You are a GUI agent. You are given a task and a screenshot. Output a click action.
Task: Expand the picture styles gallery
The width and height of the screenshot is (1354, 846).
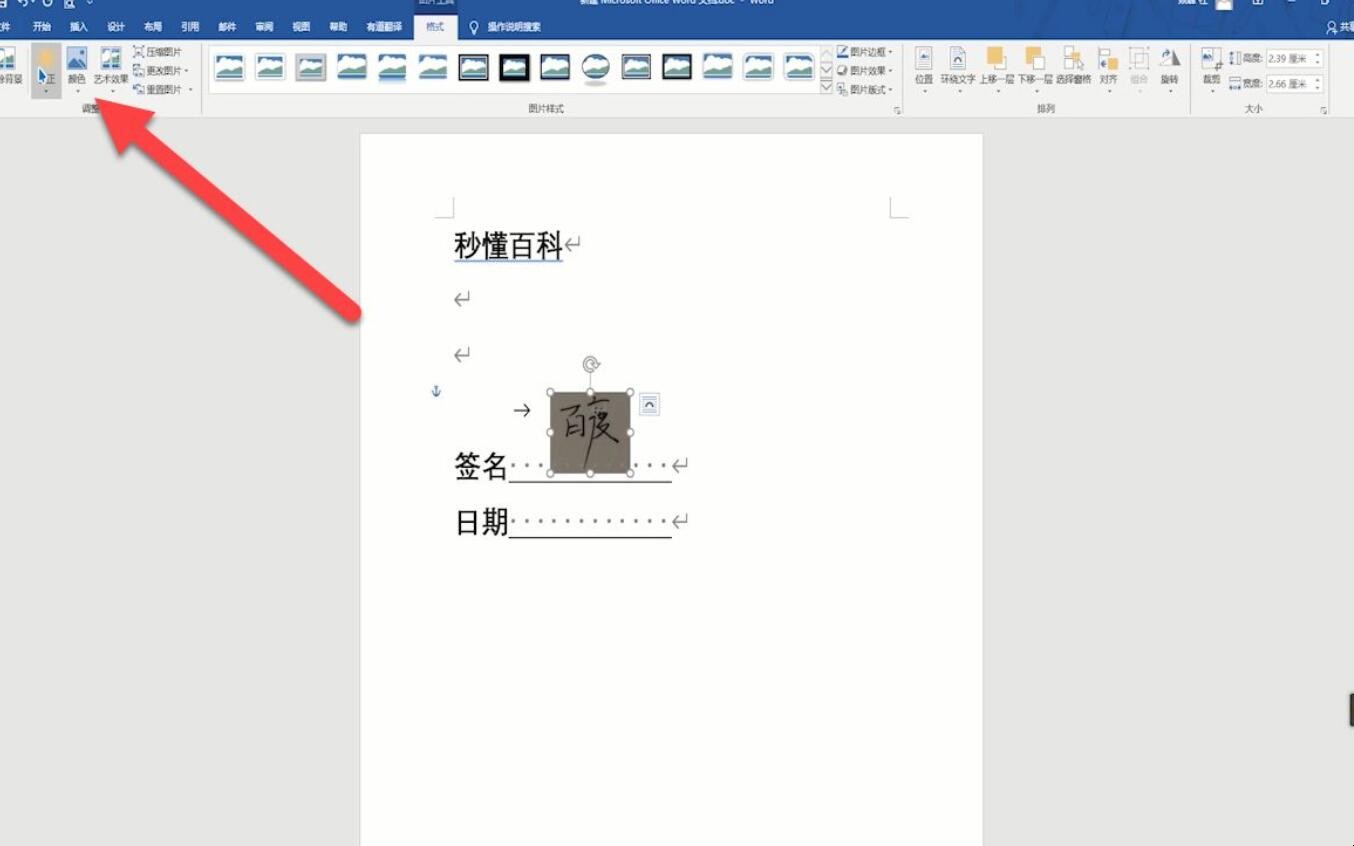pyautogui.click(x=826, y=88)
